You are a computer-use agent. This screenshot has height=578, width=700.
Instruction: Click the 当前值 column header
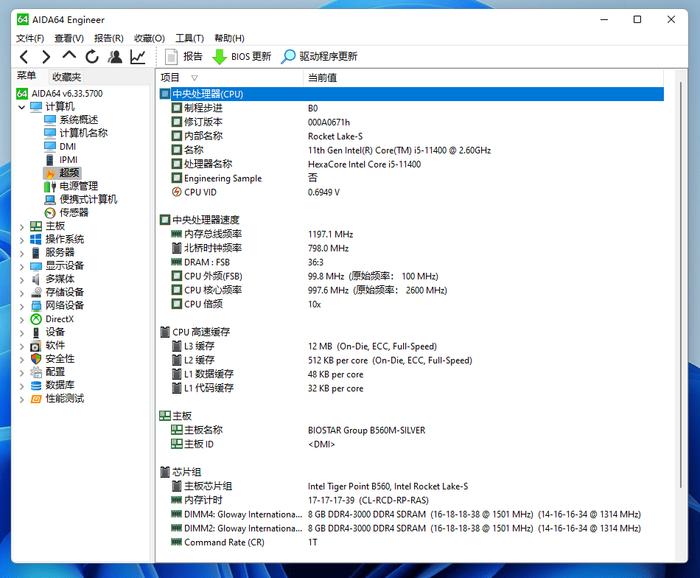point(483,78)
